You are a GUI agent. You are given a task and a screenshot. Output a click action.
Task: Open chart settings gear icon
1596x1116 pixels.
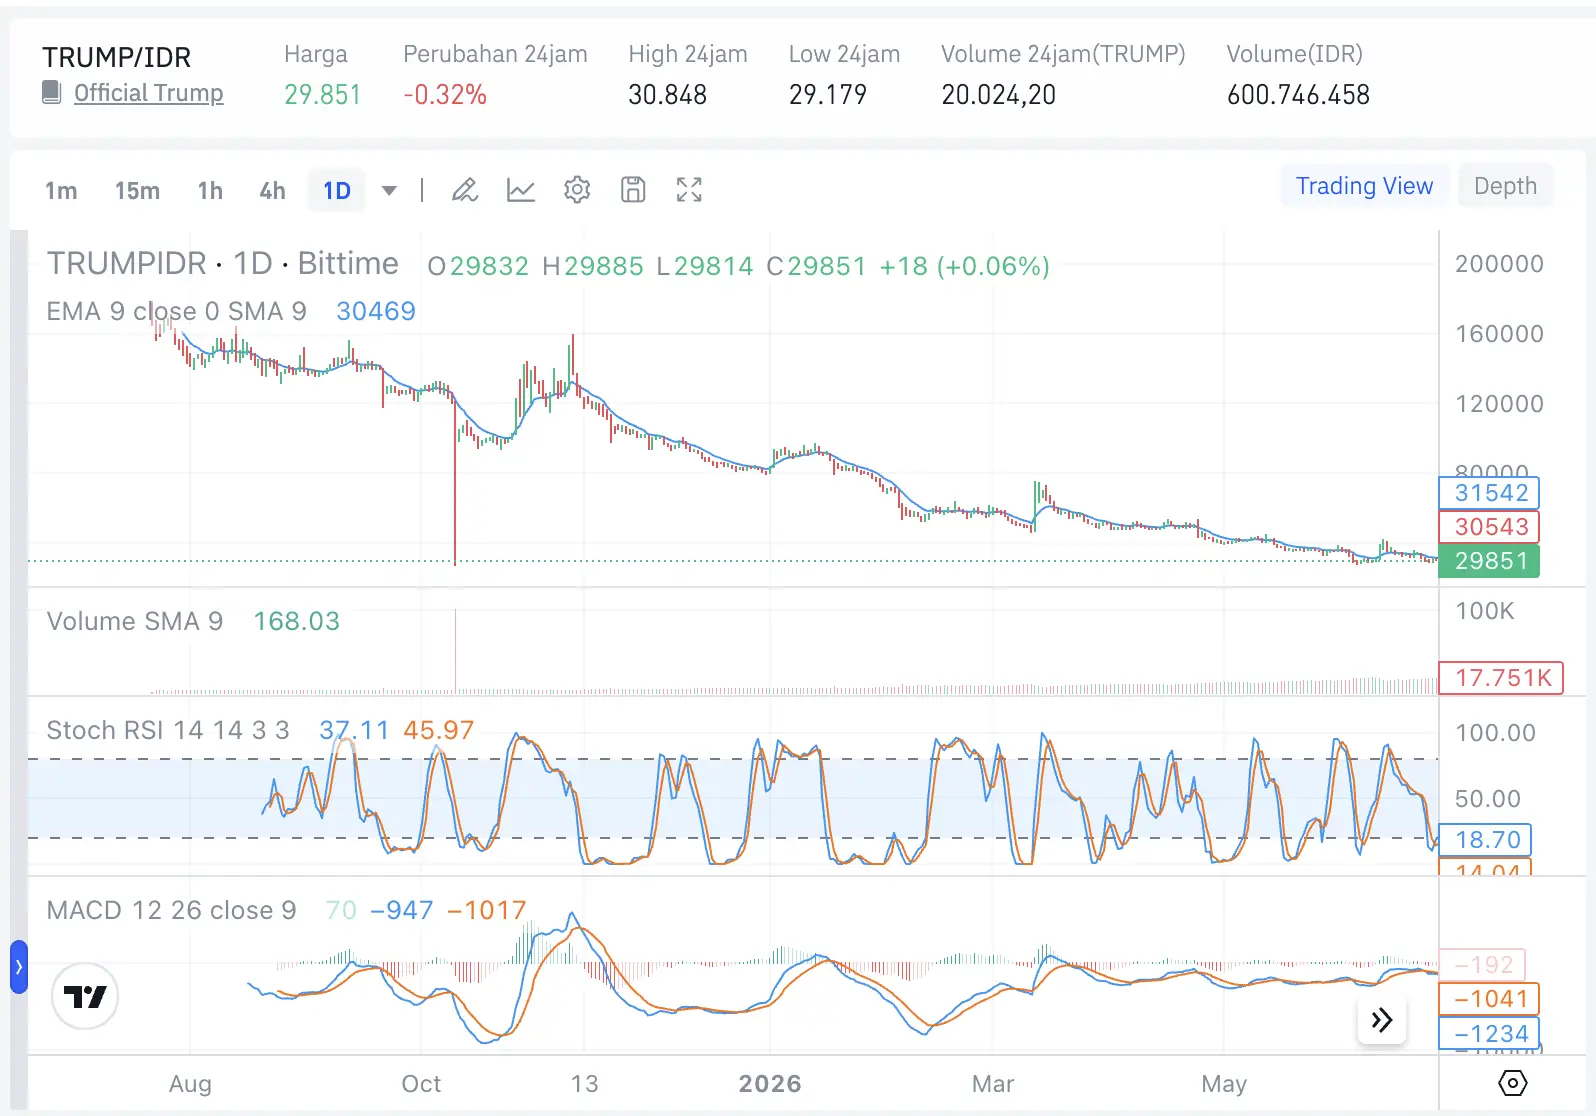[x=577, y=189]
